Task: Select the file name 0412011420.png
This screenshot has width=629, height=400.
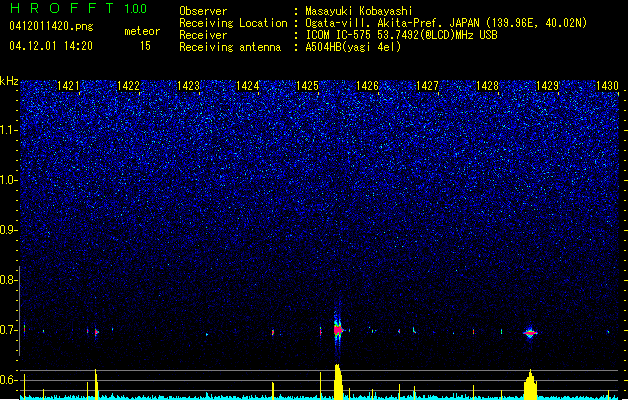Action: [51, 27]
